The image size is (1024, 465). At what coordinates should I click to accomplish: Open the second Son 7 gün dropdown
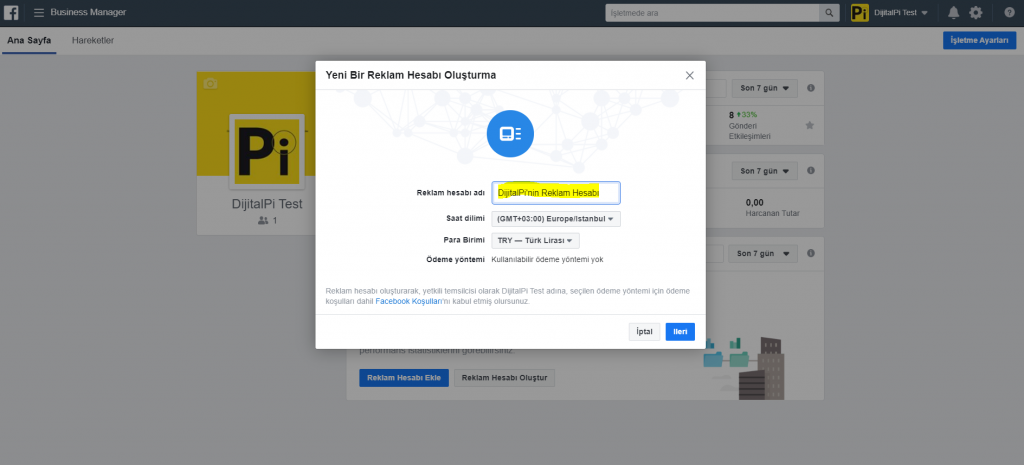[x=765, y=171]
